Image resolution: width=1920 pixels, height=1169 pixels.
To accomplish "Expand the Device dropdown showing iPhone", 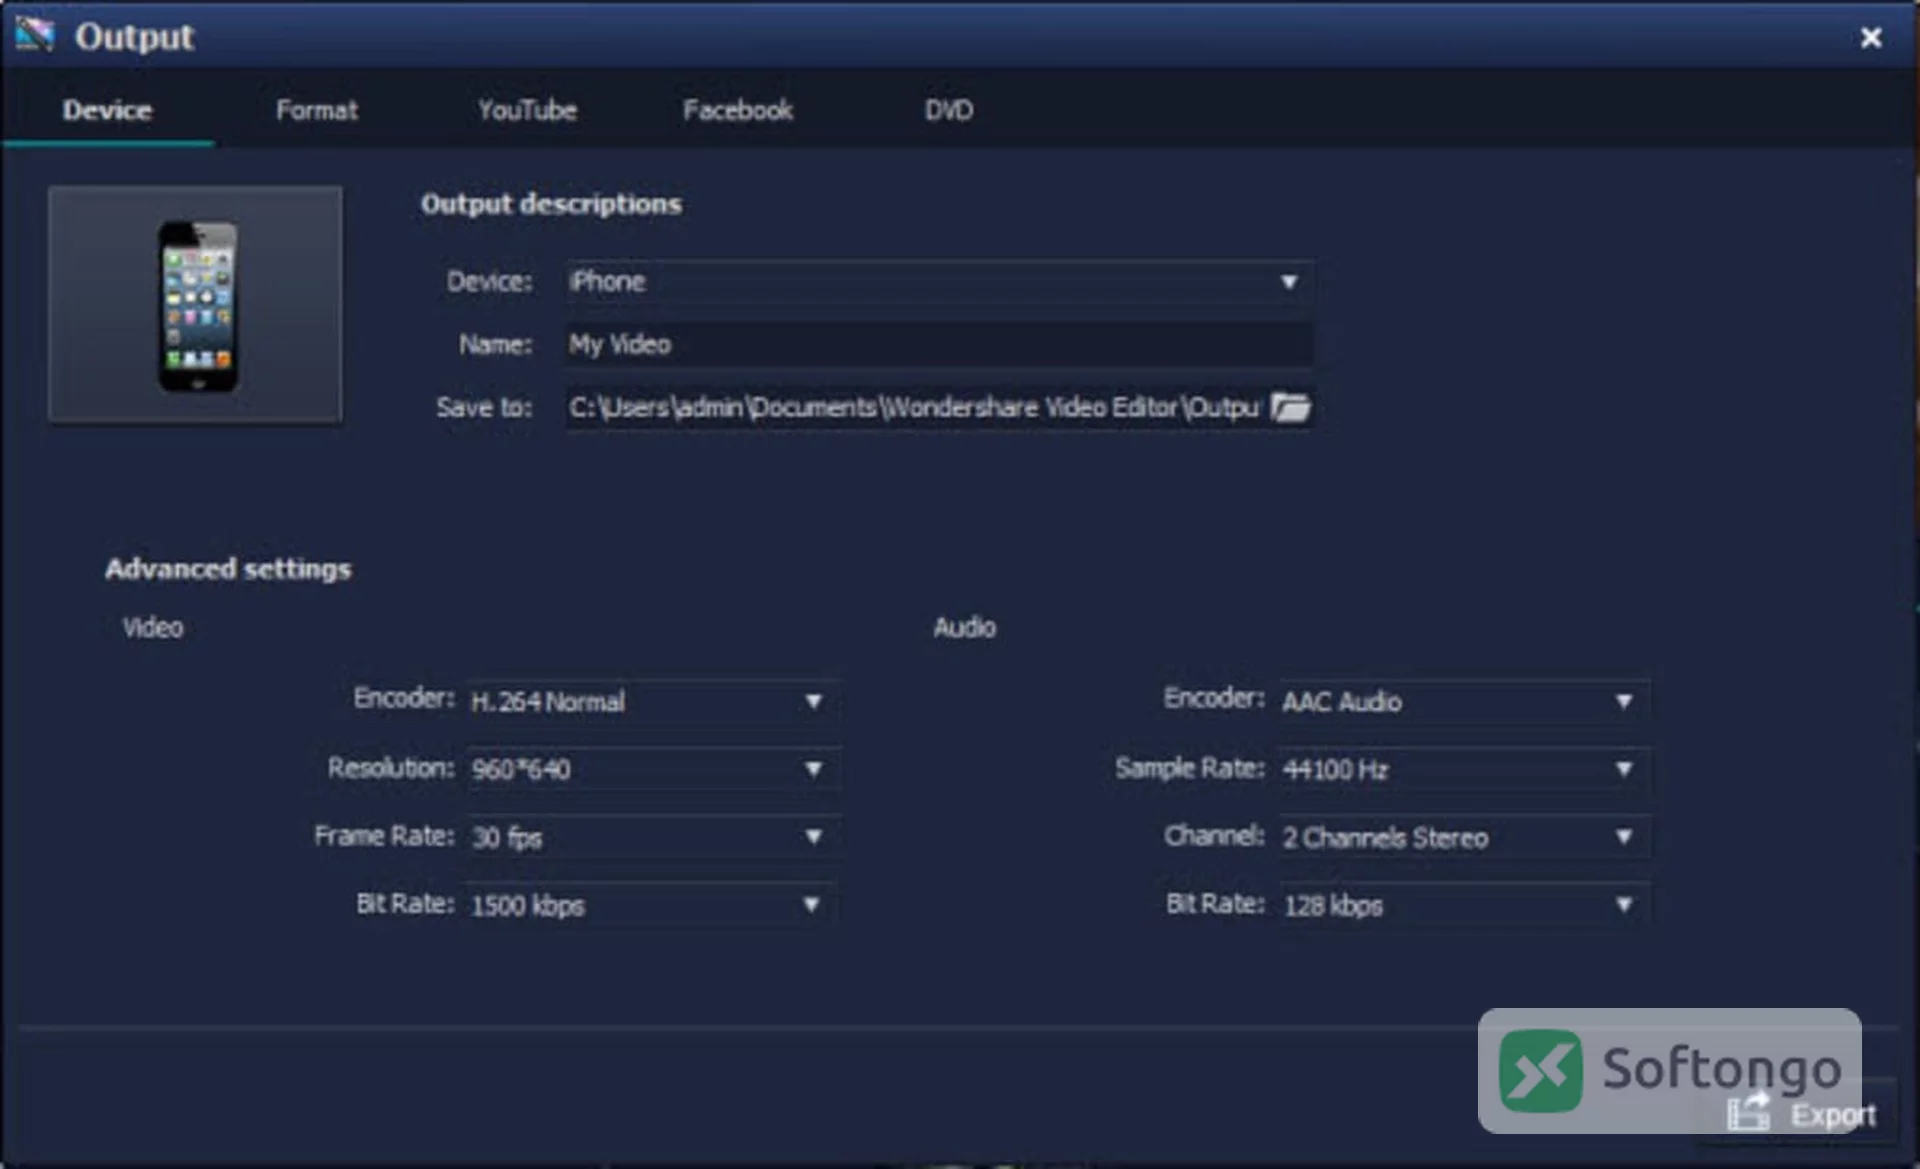I will pos(939,282).
